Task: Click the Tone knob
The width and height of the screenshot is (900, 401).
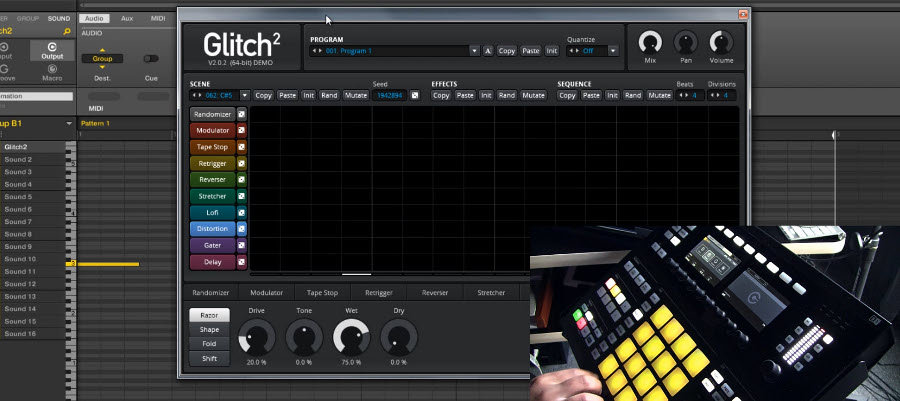Action: tap(304, 337)
